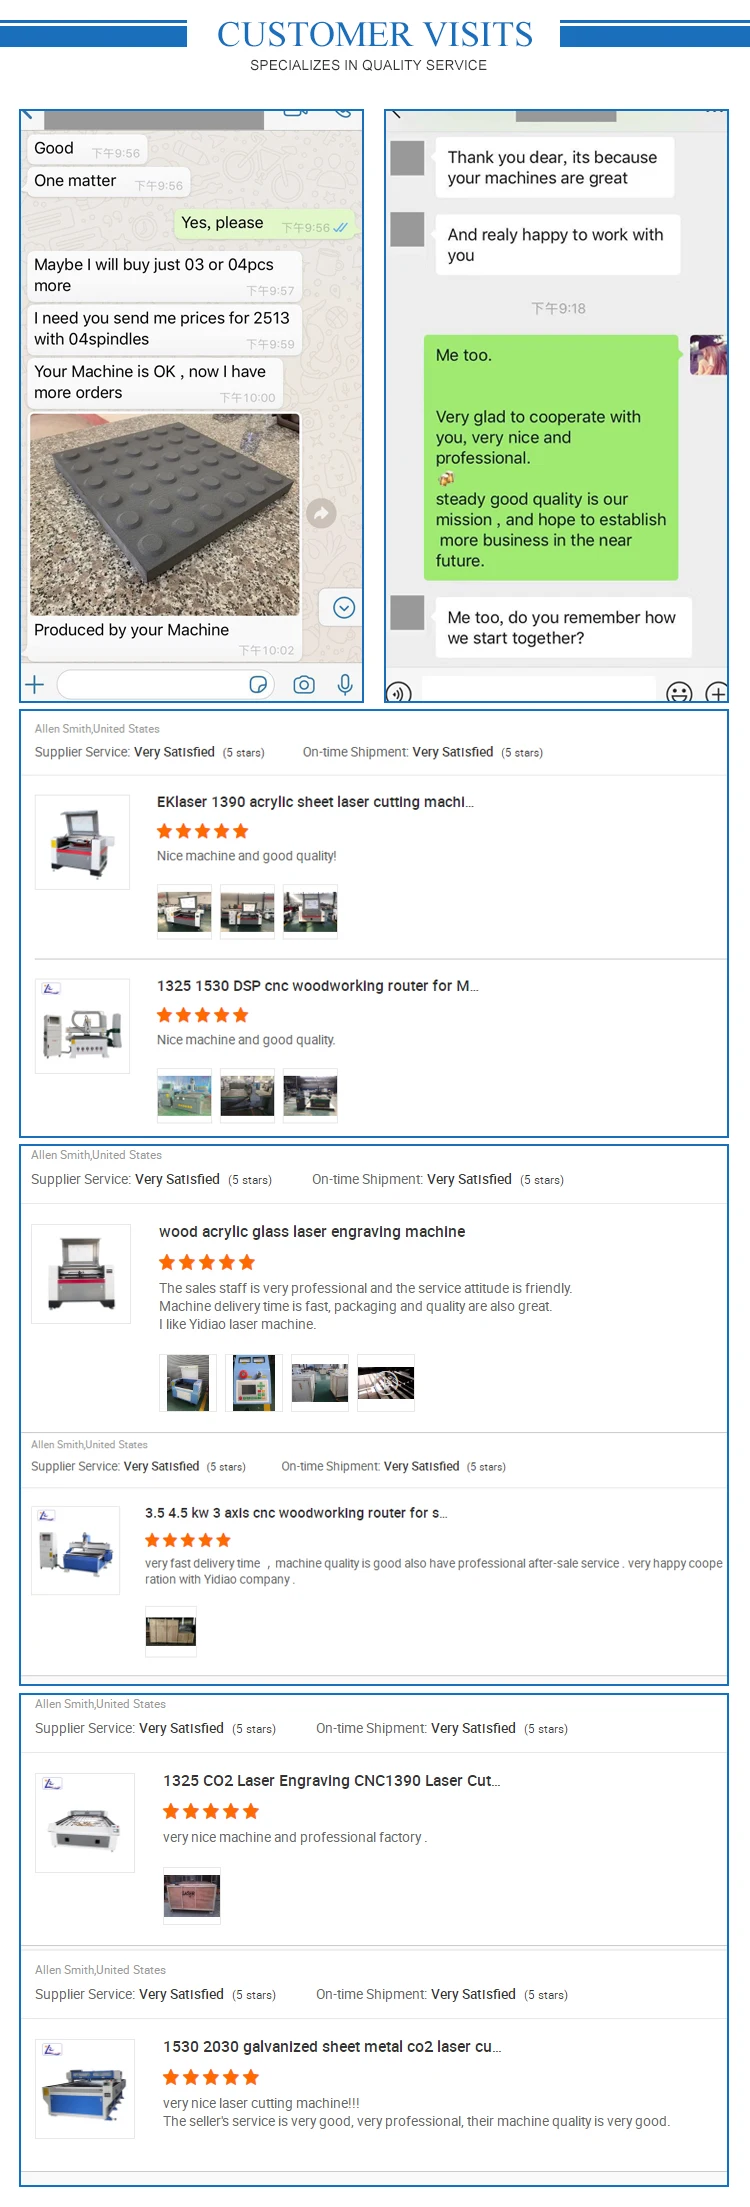
Task: Tap the microphone icon in left chat
Action: pyautogui.click(x=345, y=685)
